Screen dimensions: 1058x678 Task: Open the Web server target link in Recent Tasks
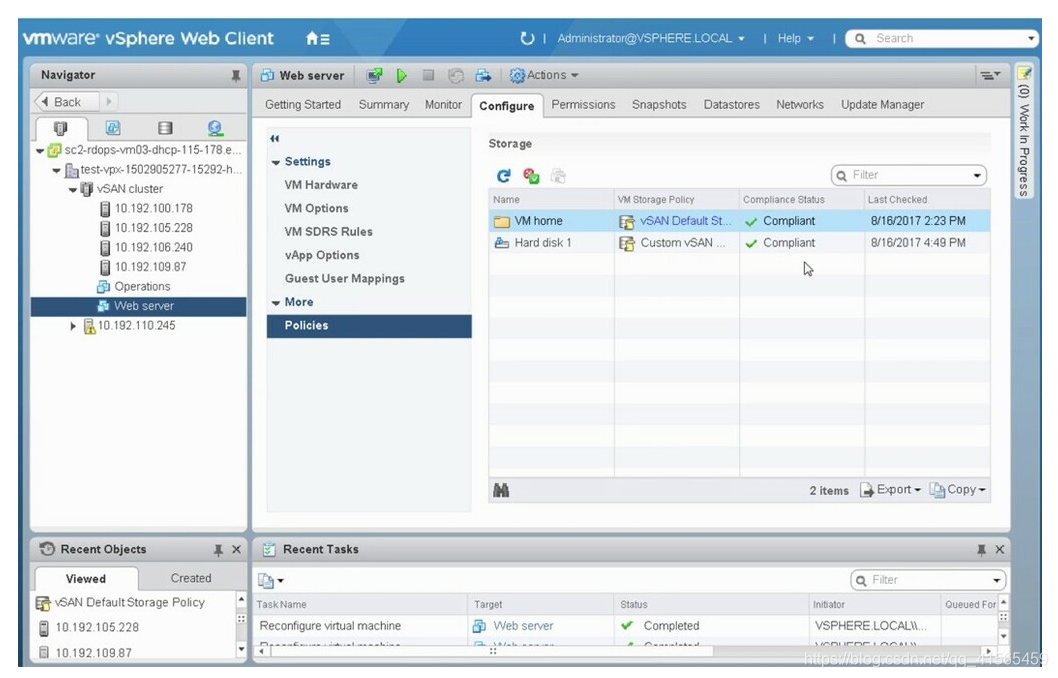click(x=523, y=626)
